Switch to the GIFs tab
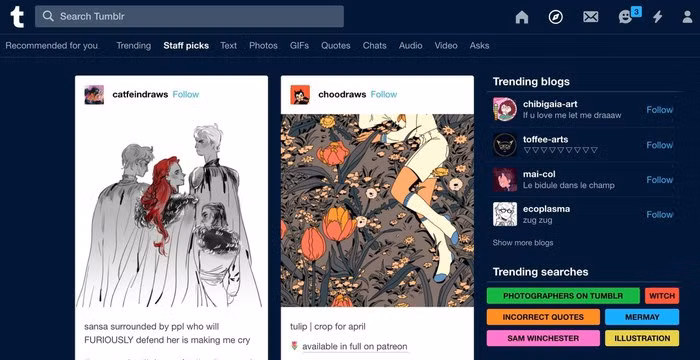This screenshot has height=360, width=700. click(299, 46)
